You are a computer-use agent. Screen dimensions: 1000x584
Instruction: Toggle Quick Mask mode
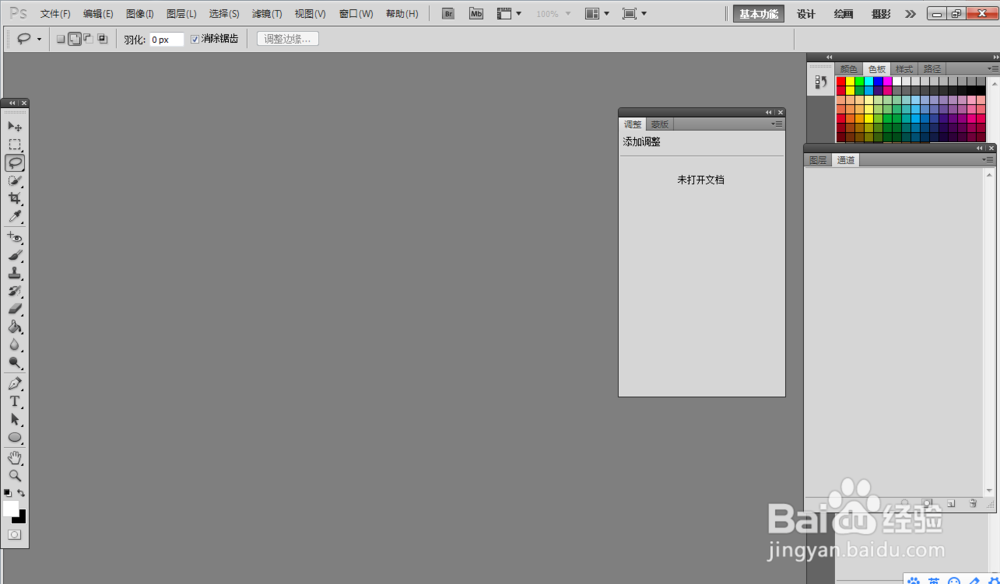pos(15,535)
